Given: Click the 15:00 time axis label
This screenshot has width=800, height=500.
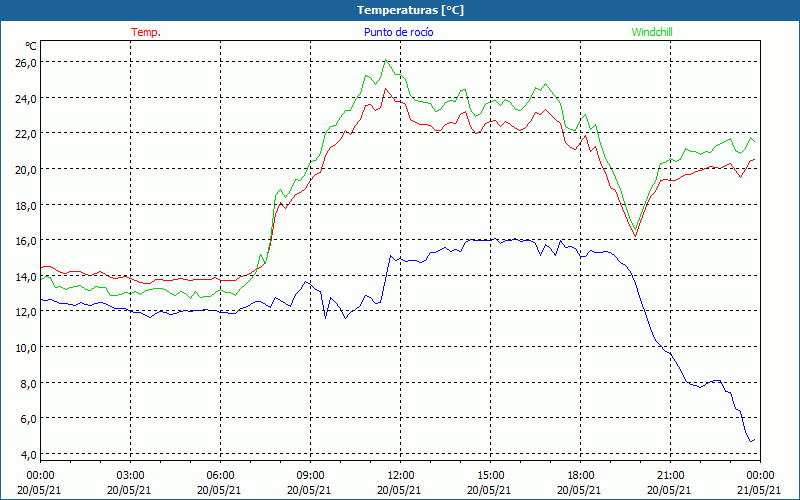Looking at the screenshot, I should pos(490,476).
